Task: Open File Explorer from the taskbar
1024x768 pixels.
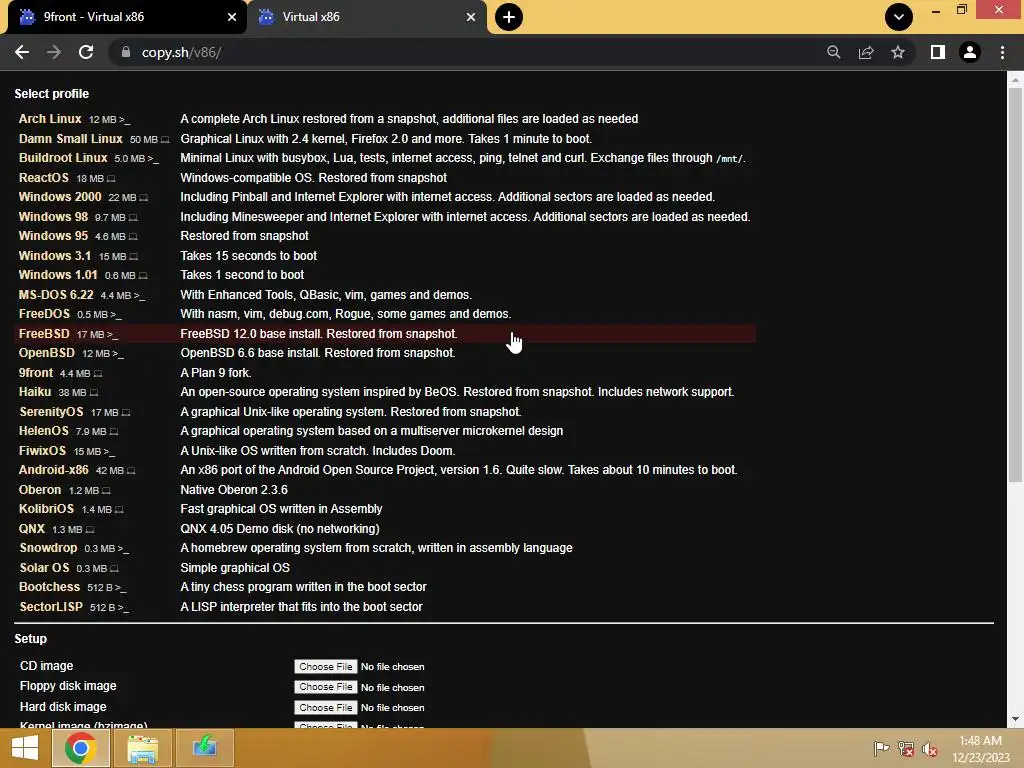Action: click(x=142, y=748)
